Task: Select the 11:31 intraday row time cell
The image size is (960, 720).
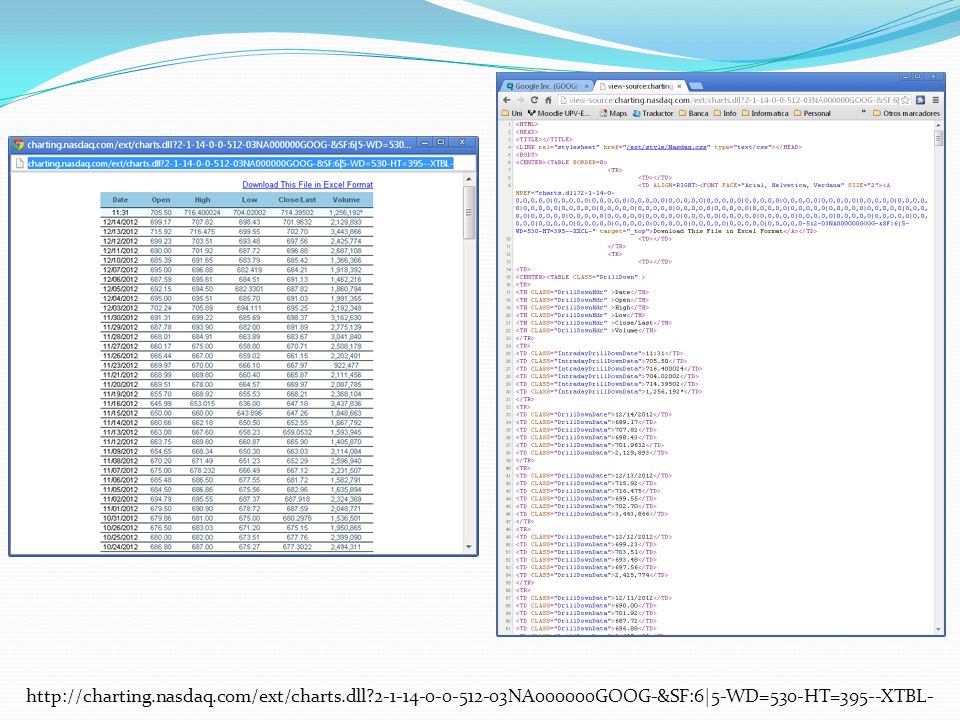Action: pos(120,212)
